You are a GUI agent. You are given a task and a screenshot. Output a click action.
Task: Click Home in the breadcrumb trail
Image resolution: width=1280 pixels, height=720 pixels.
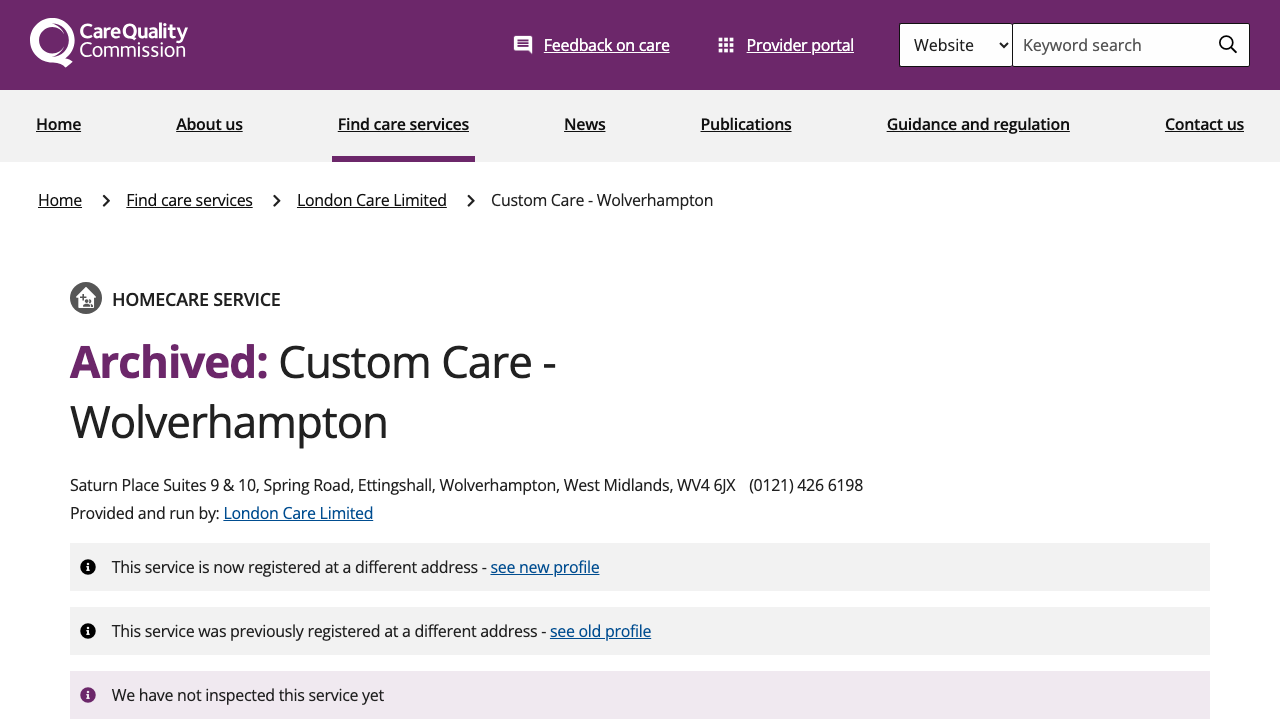click(x=60, y=199)
